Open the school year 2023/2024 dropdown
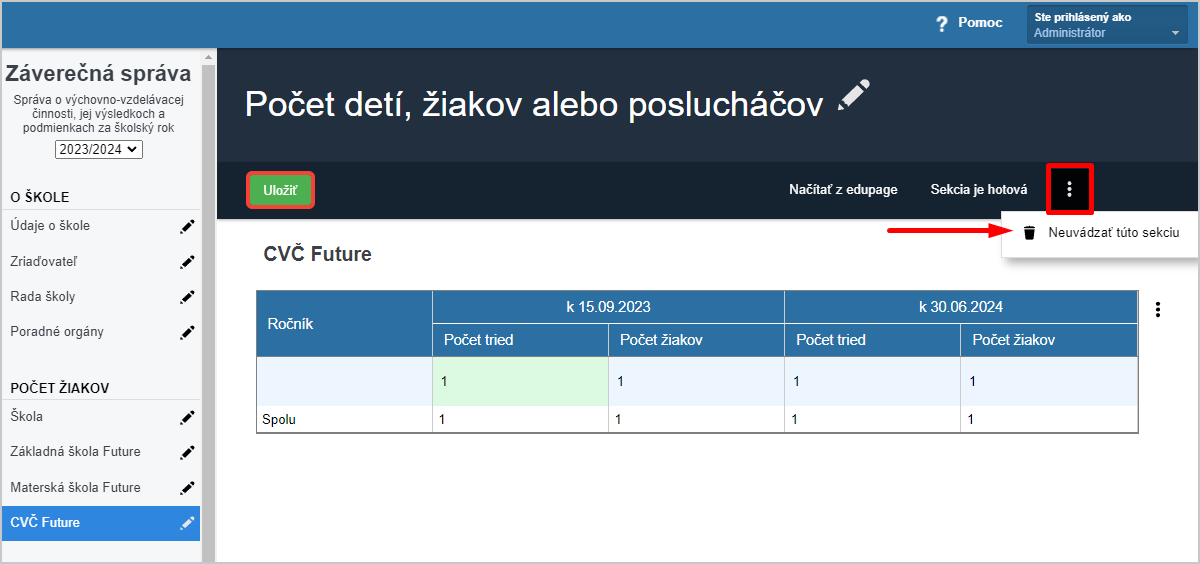1200x564 pixels. coord(100,149)
